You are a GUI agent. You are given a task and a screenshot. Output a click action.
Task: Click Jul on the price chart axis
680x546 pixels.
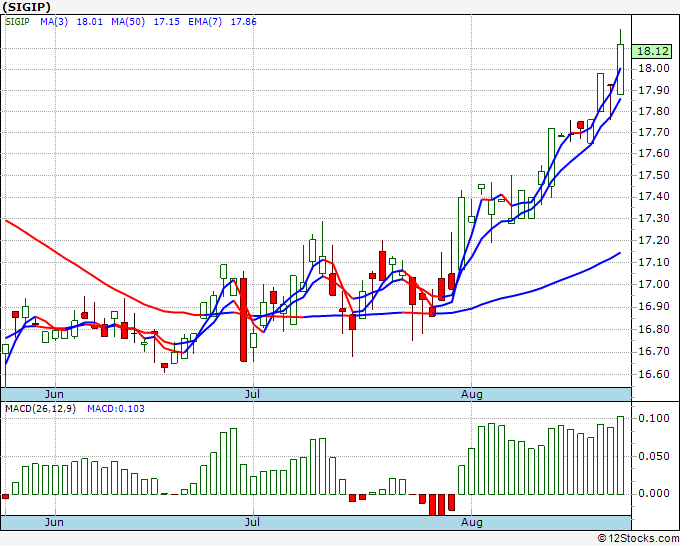tap(252, 394)
